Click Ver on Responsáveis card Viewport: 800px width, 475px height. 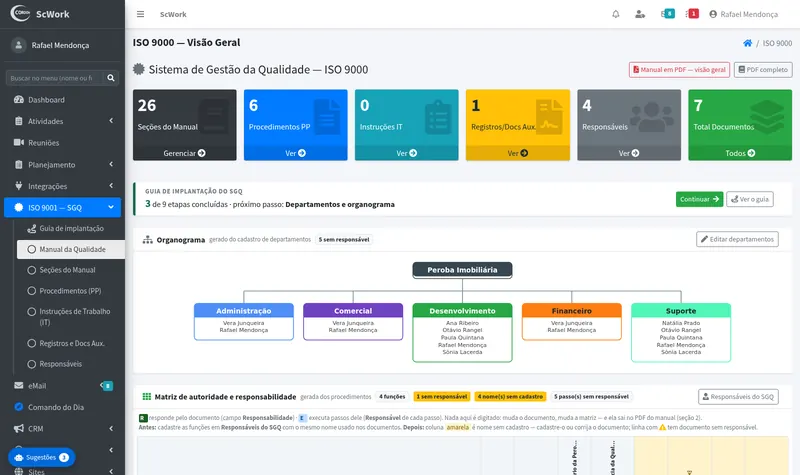click(629, 153)
